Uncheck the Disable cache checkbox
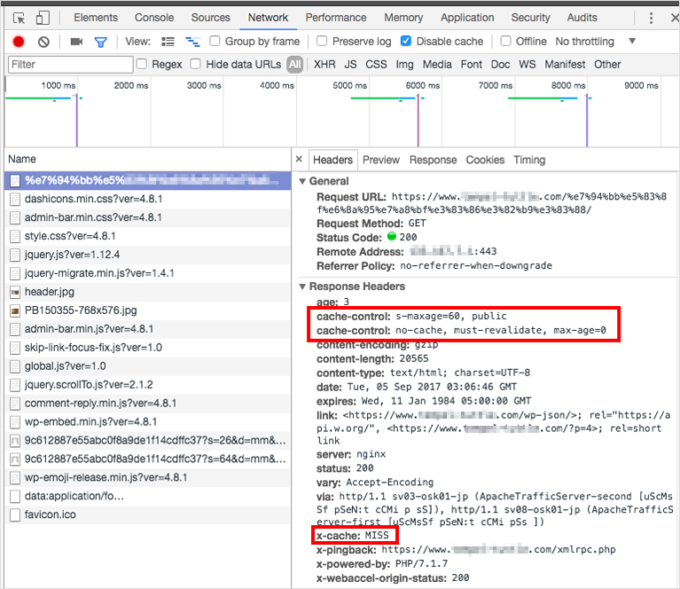 point(405,41)
